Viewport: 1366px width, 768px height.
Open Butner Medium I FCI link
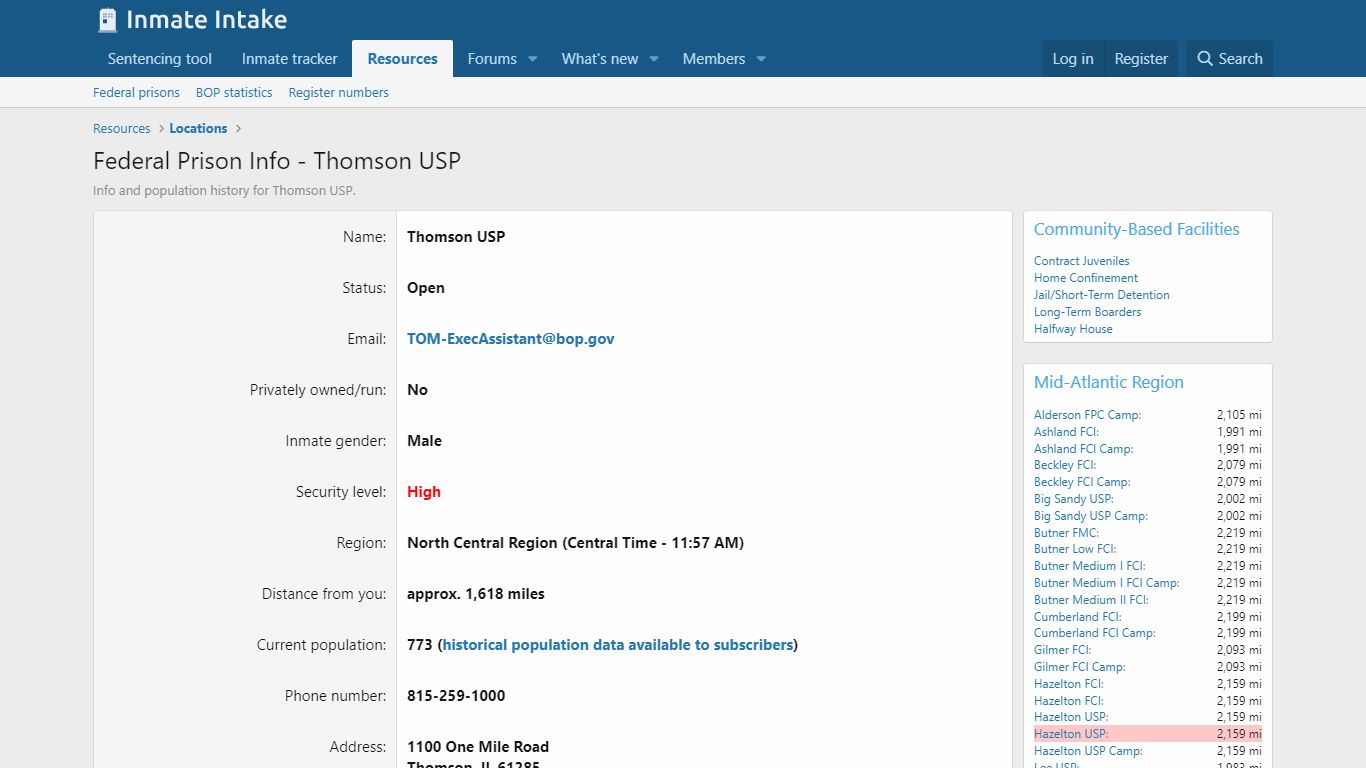(x=1090, y=566)
